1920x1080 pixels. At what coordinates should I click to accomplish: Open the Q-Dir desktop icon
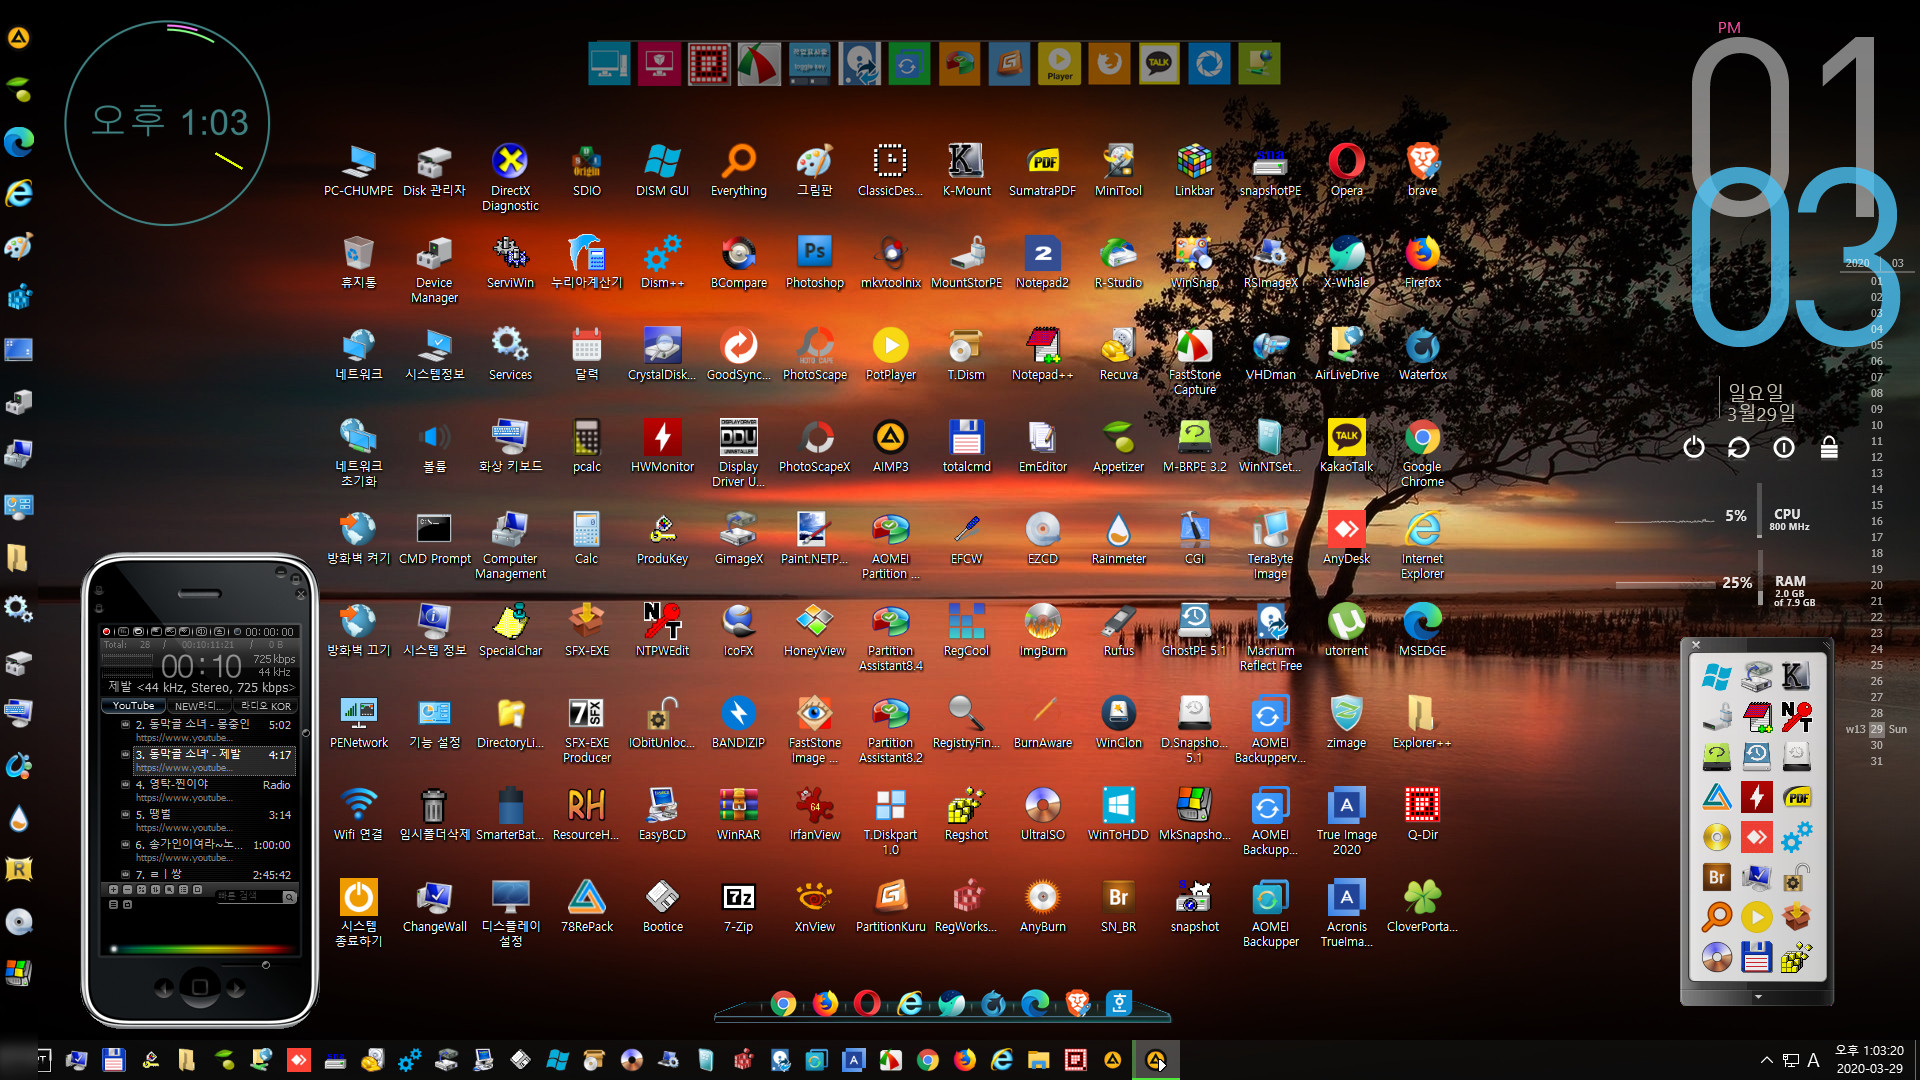point(1422,814)
